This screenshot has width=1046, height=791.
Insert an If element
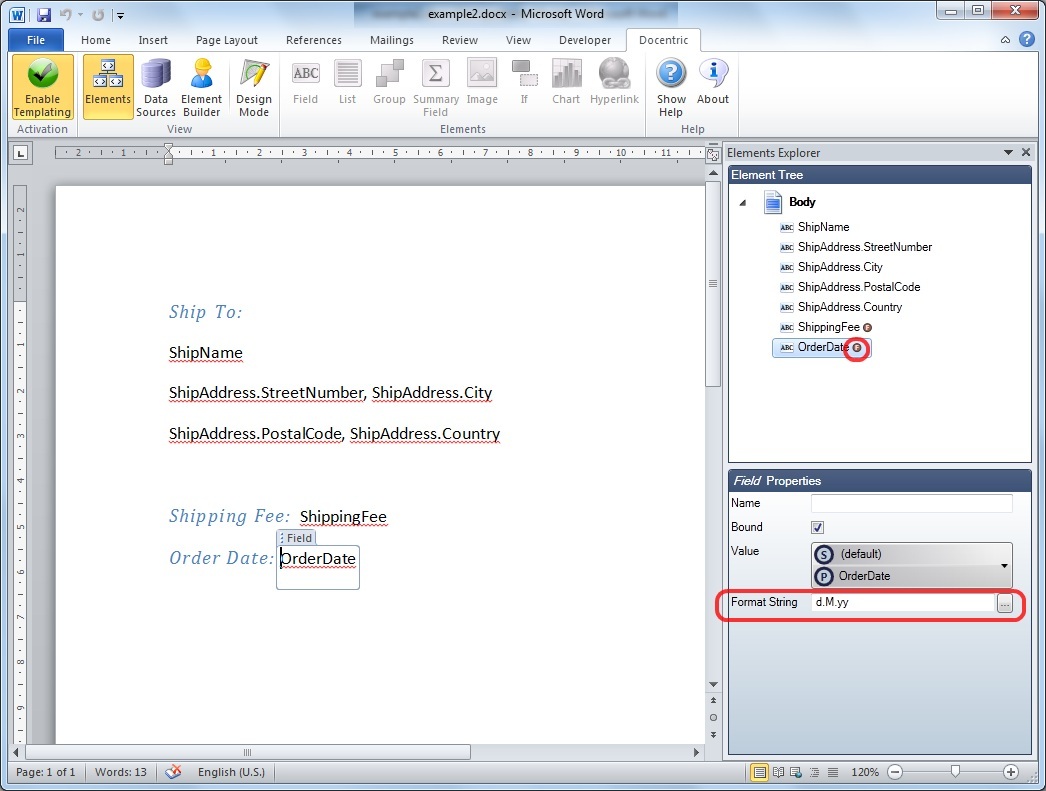point(524,82)
